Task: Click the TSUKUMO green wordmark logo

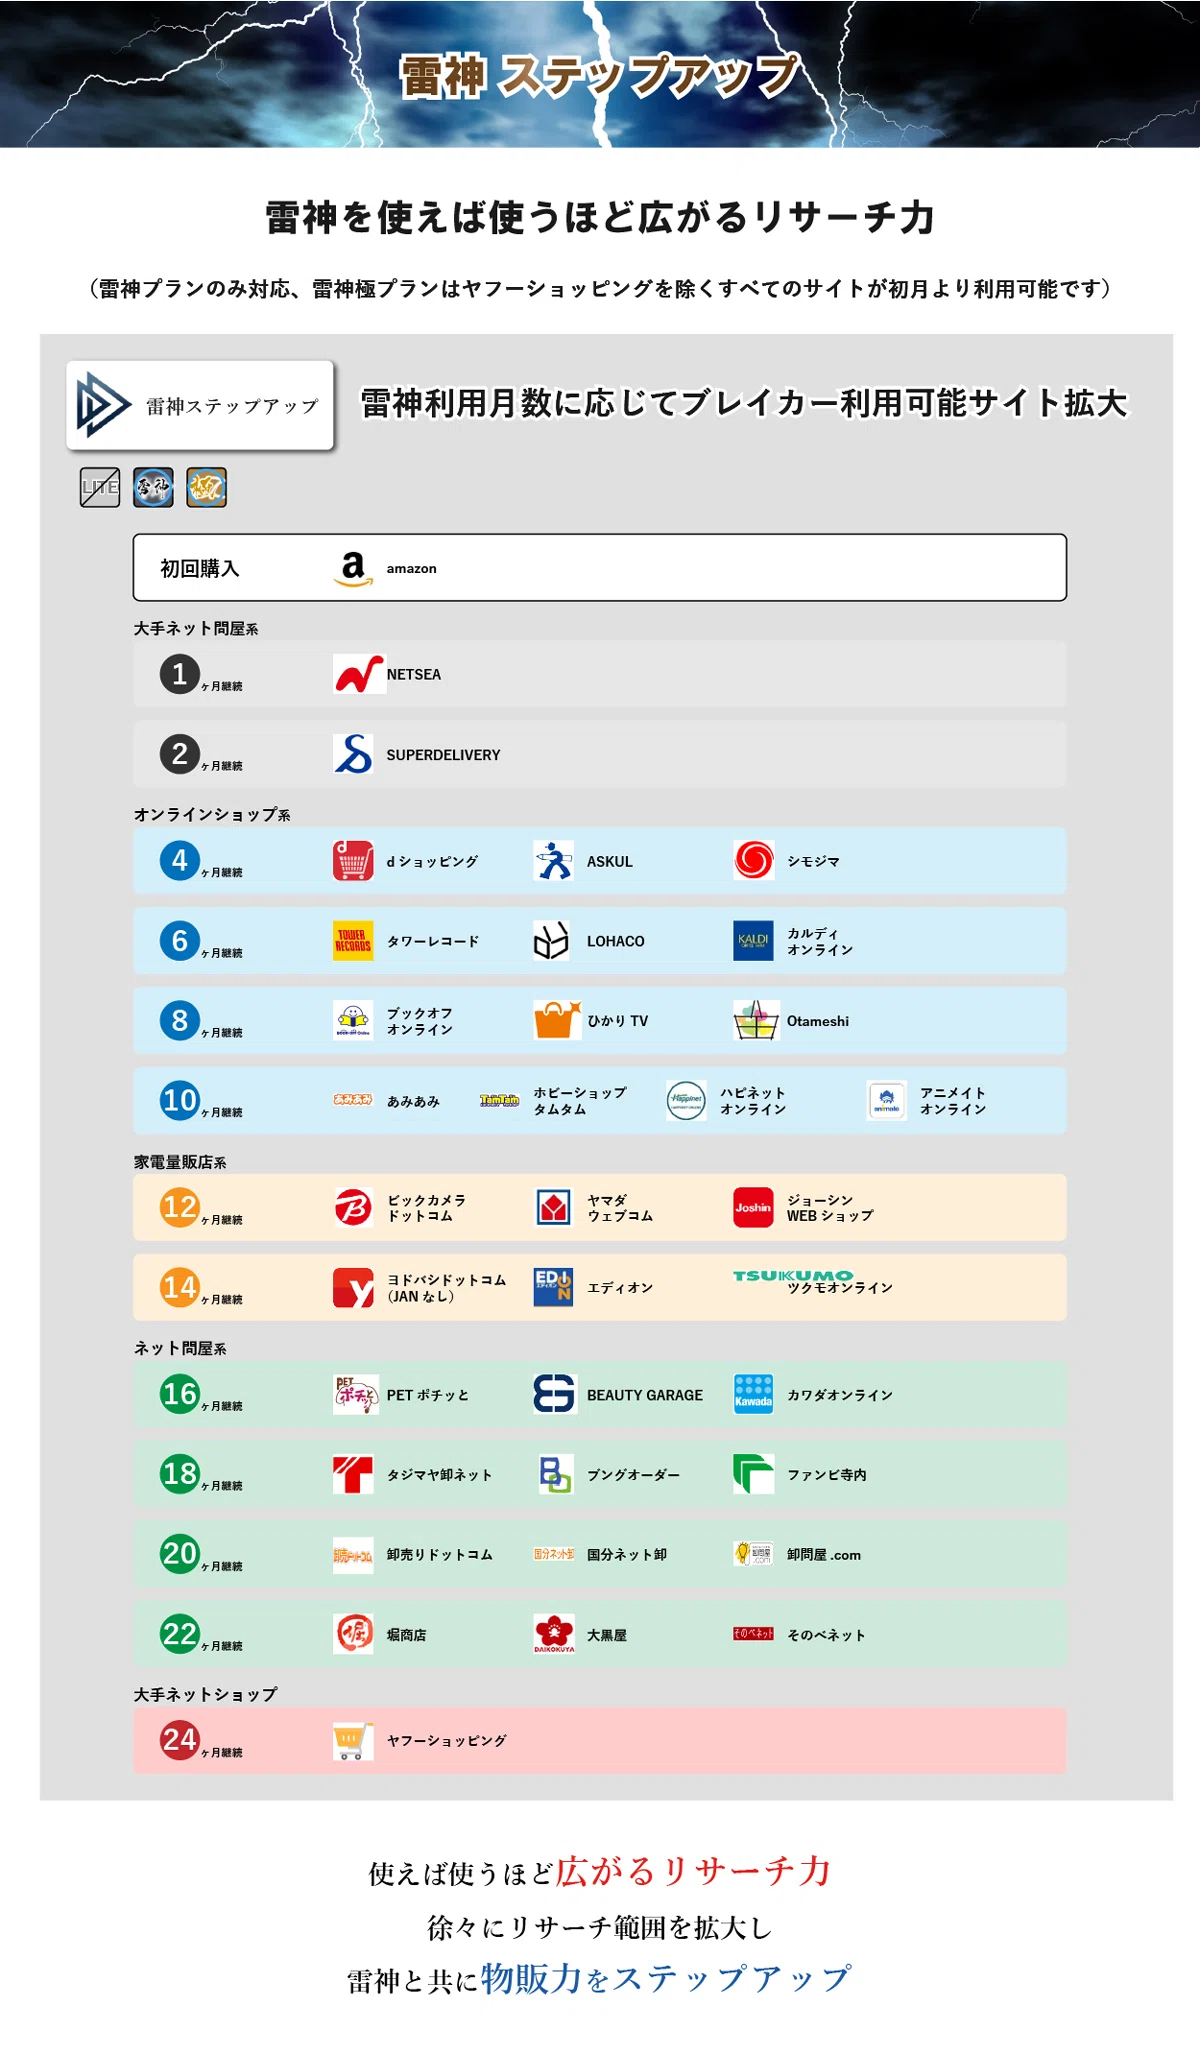Action: point(793,1276)
